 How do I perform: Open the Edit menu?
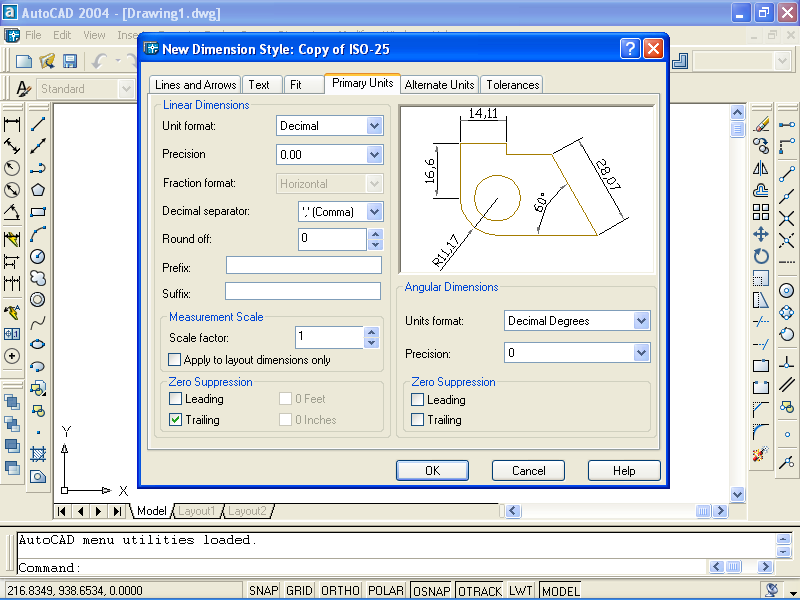click(x=62, y=35)
